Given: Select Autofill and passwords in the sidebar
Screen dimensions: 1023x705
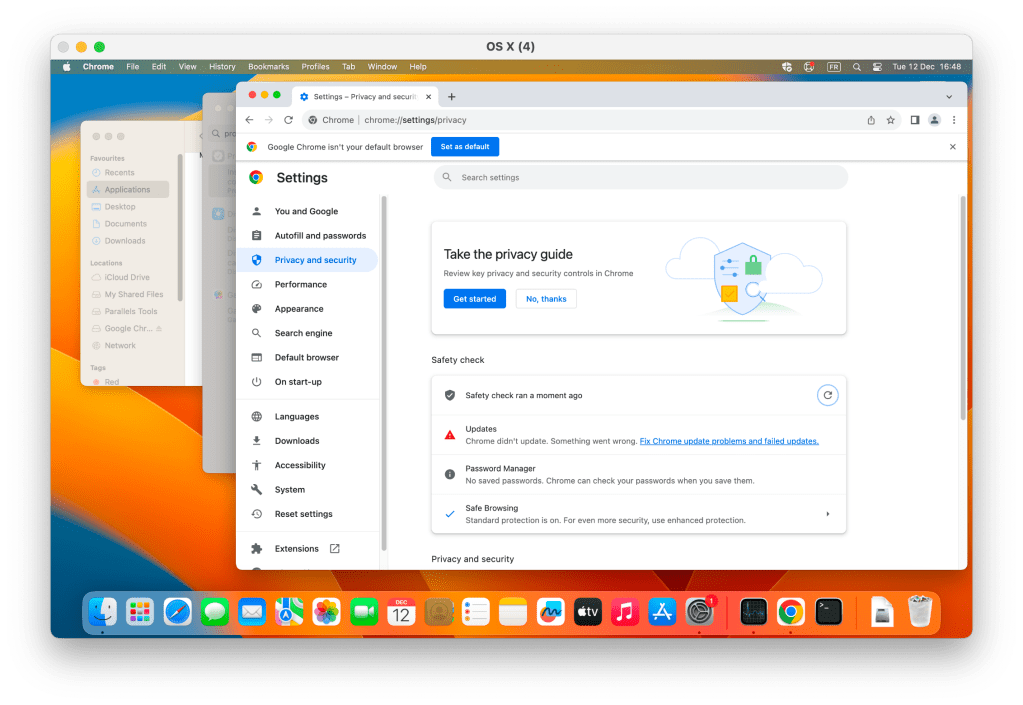Looking at the screenshot, I should (x=320, y=236).
